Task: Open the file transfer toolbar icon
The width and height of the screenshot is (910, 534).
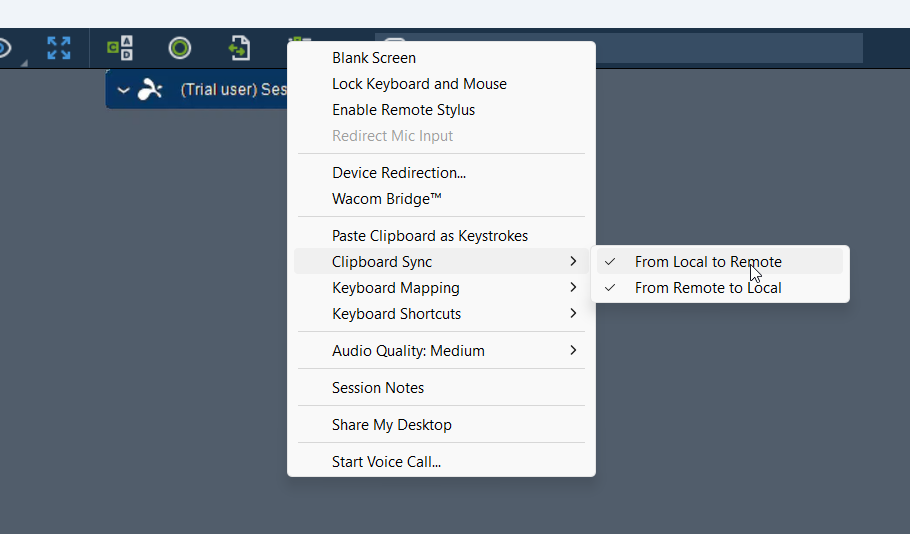Action: tap(240, 48)
